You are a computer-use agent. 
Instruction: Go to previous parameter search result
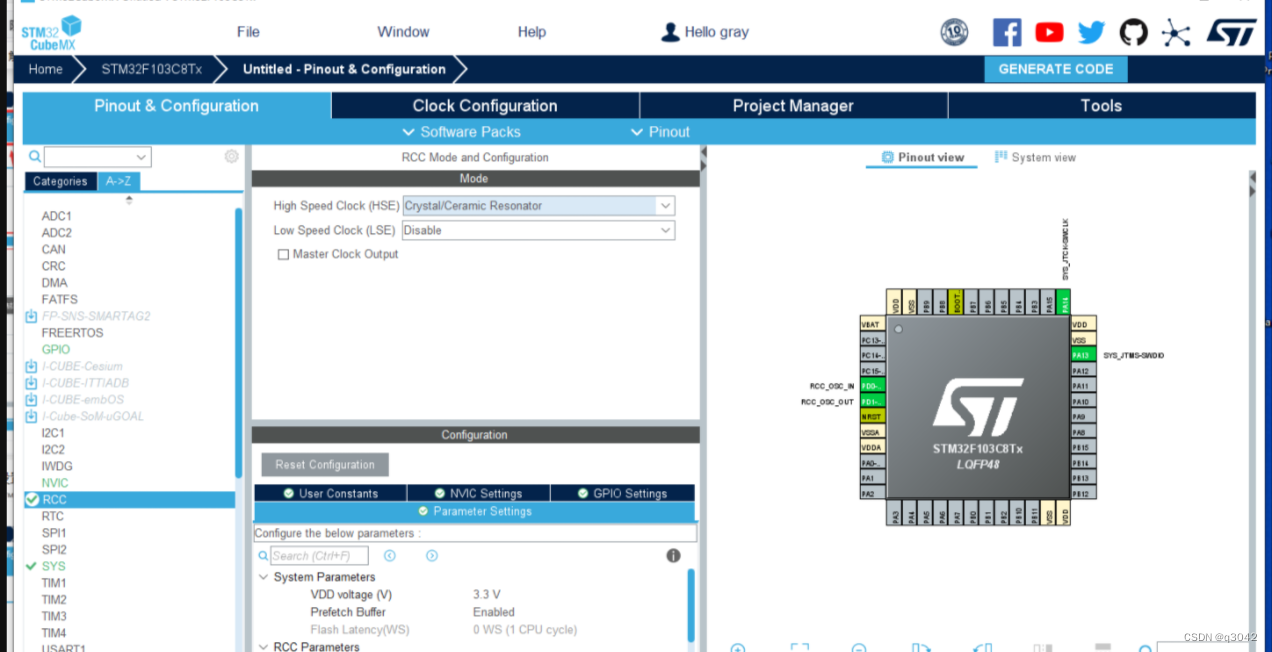pyautogui.click(x=390, y=556)
